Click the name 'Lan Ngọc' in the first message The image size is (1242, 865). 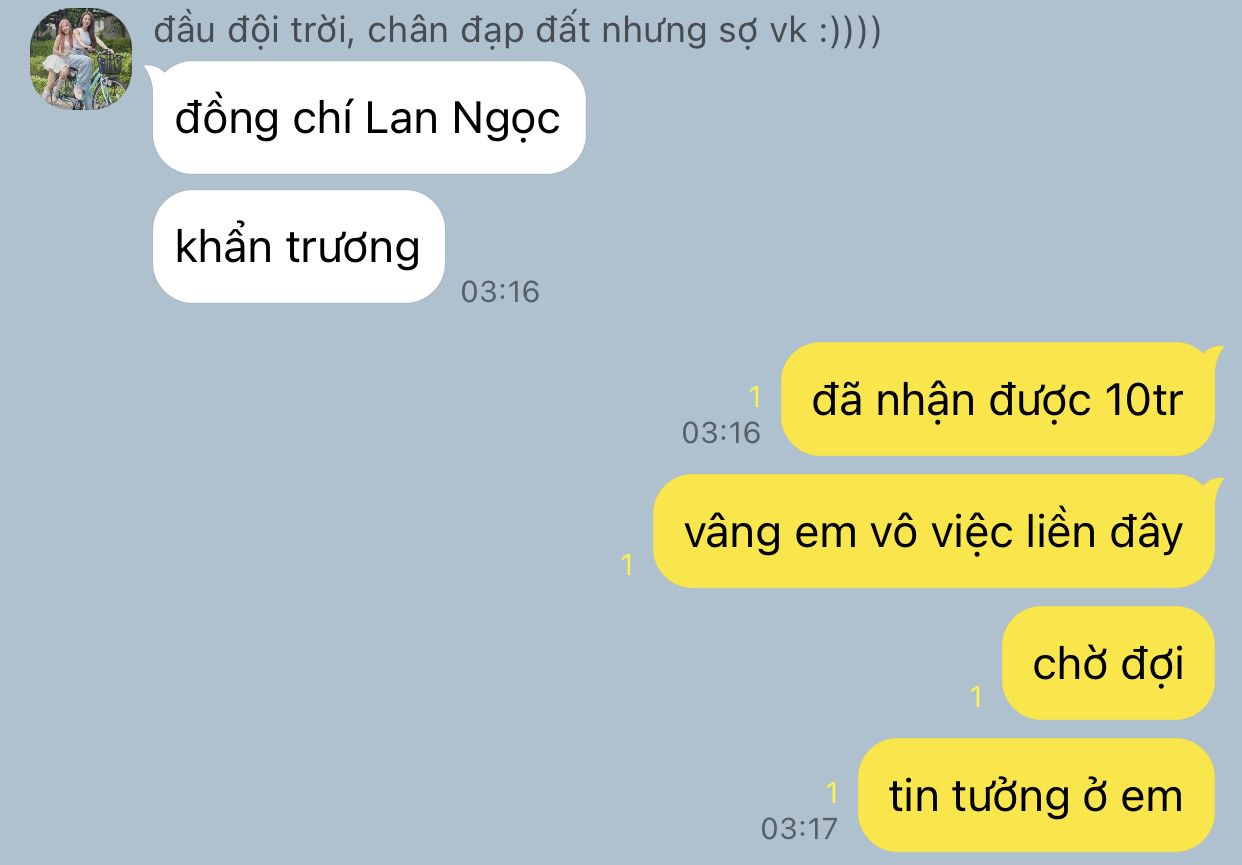462,120
